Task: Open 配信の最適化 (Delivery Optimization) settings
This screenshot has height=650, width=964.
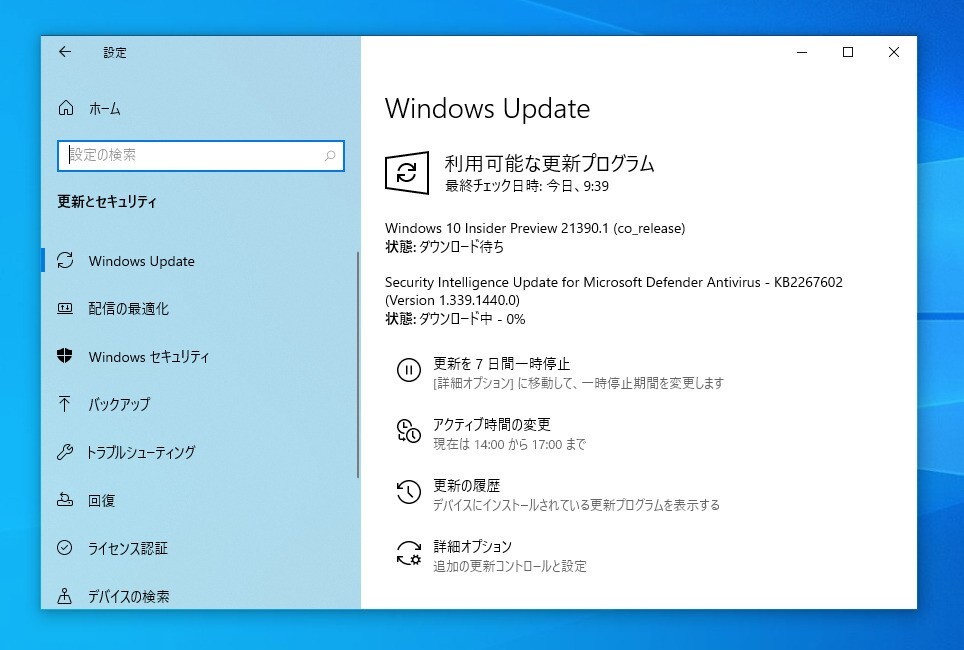Action: (131, 309)
